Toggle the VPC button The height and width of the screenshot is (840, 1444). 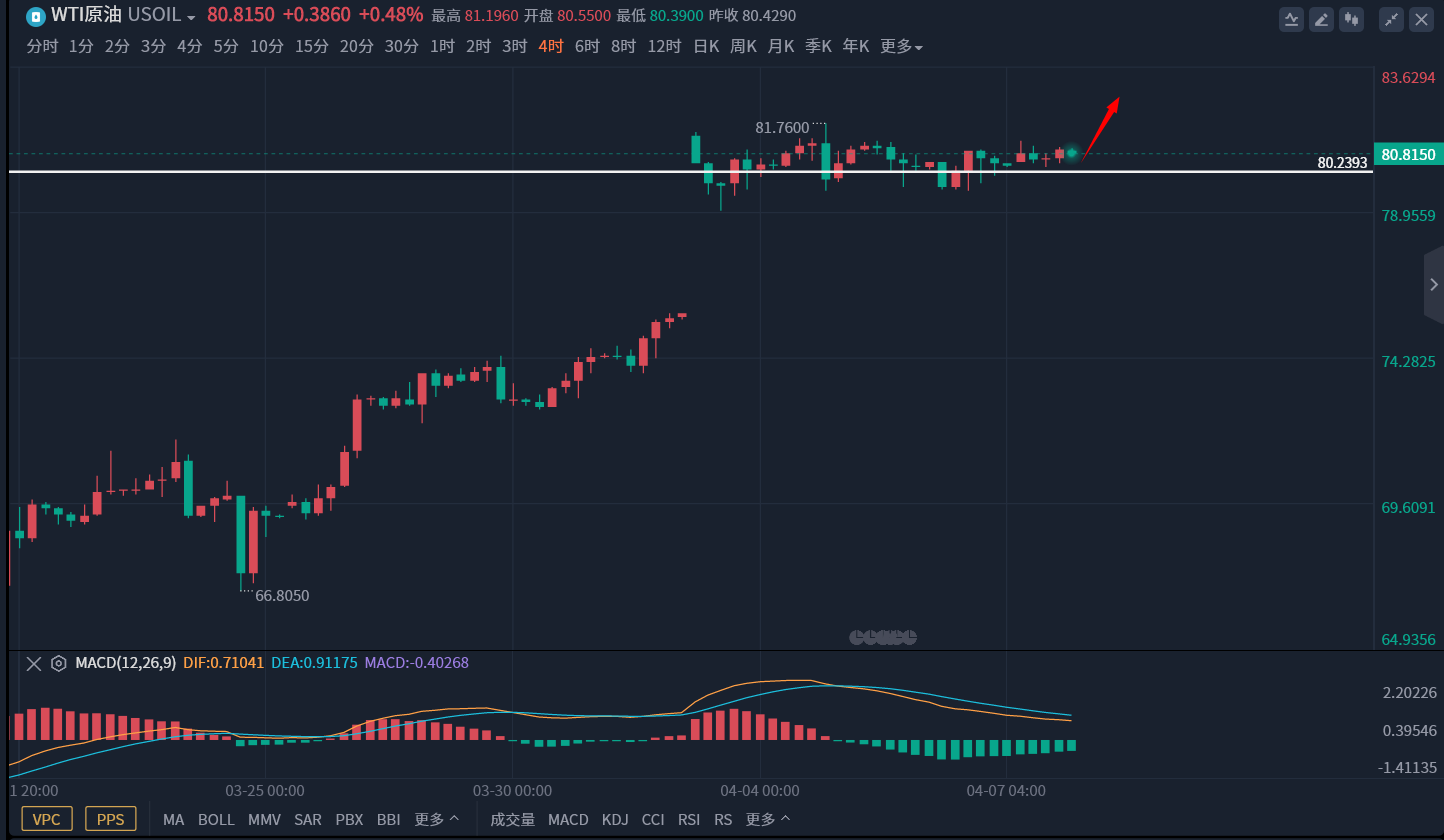click(x=47, y=819)
